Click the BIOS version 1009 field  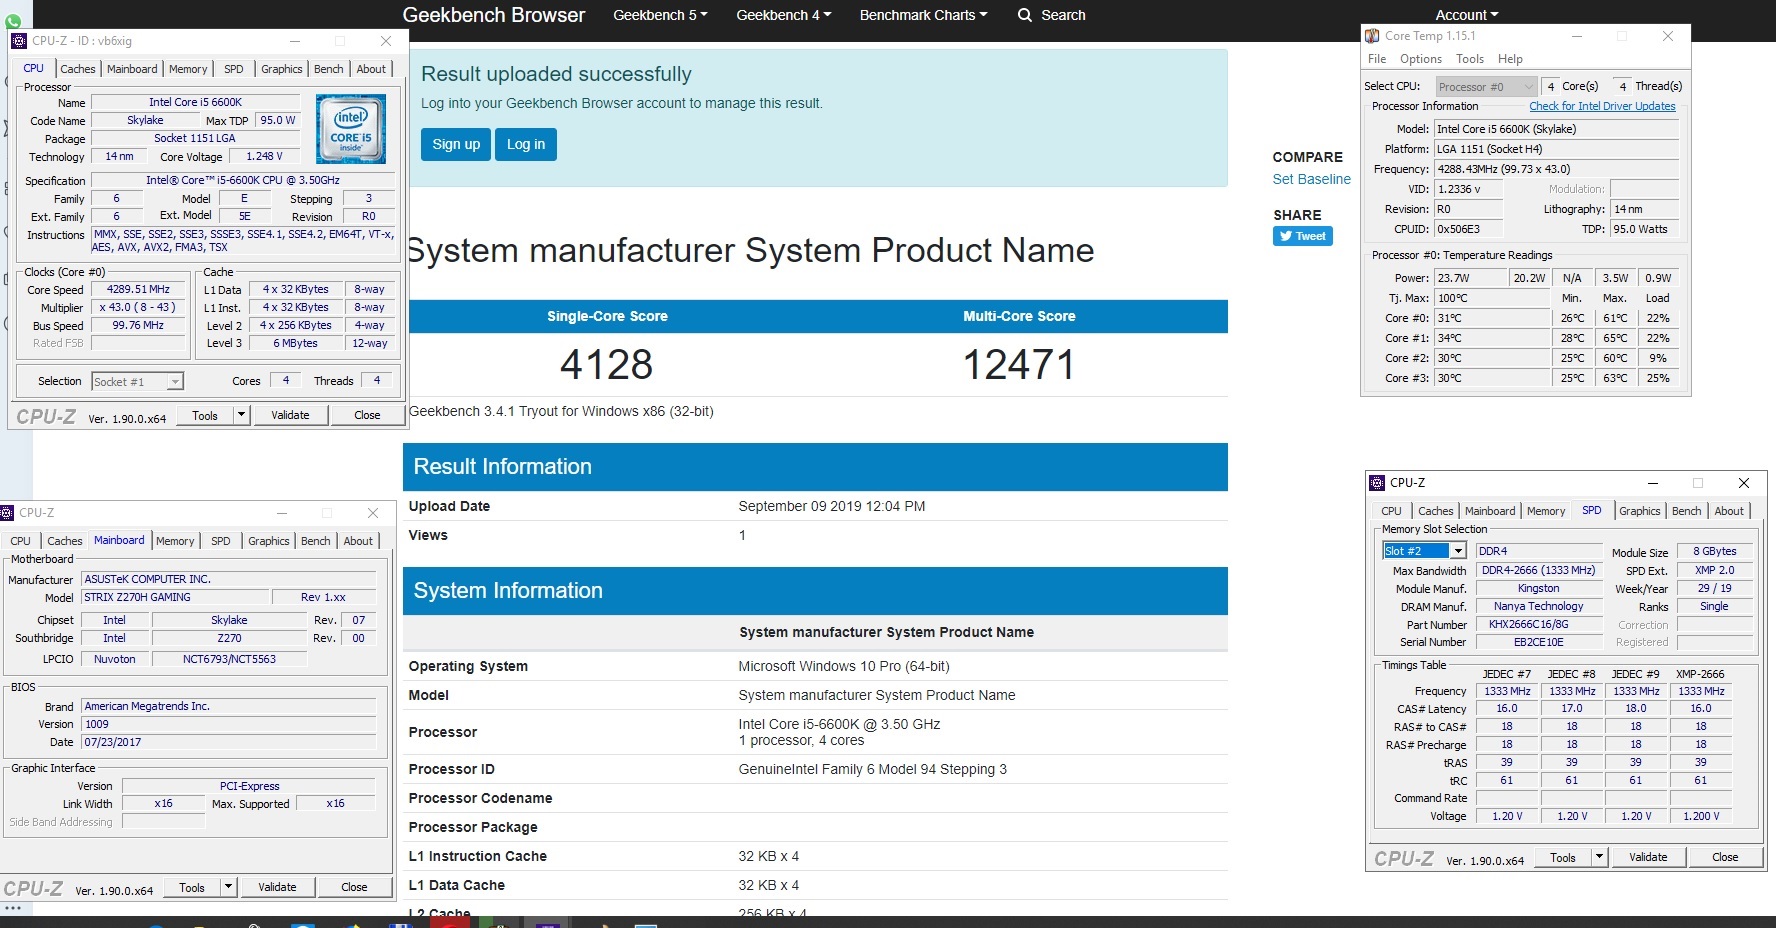click(x=229, y=724)
